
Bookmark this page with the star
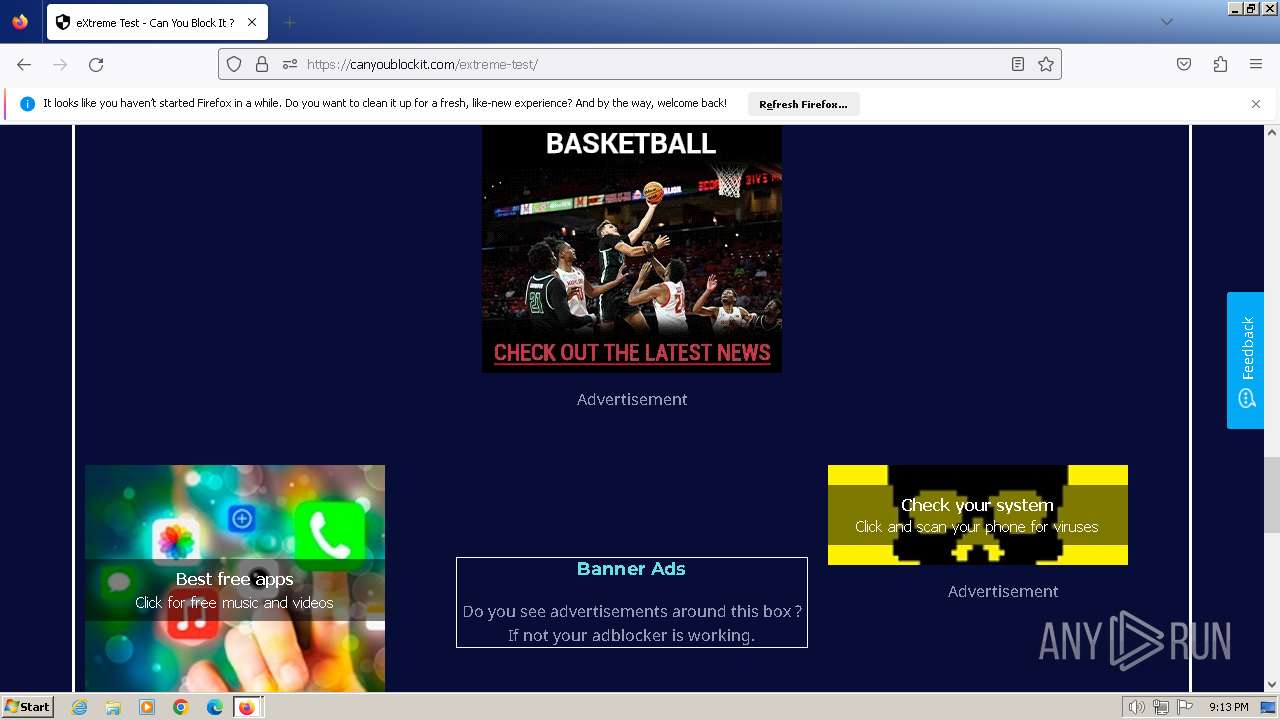point(1046,64)
